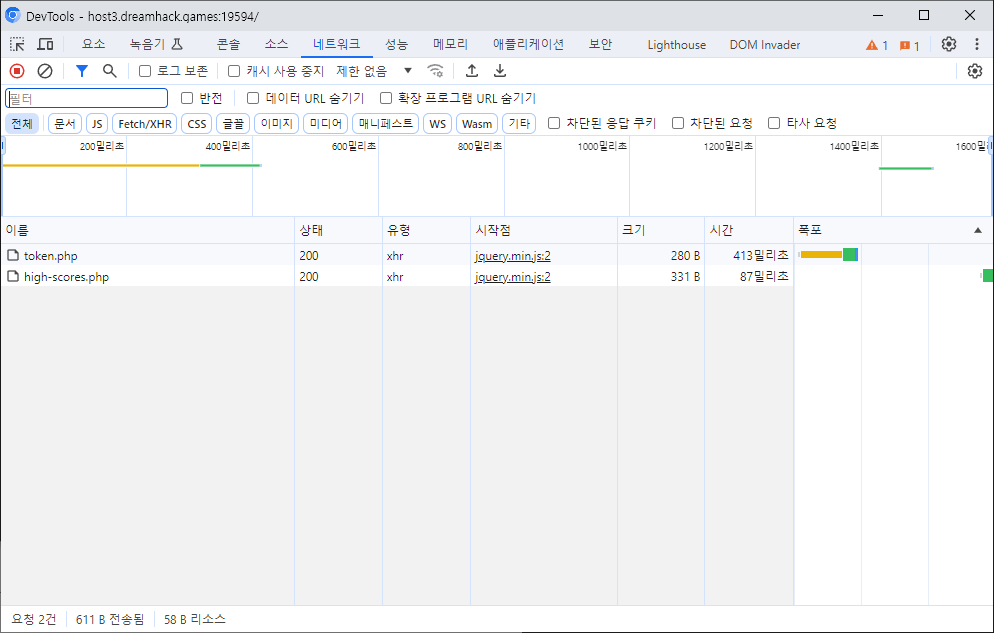Image resolution: width=994 pixels, height=633 pixels.
Task: Toggle the device toolbar icon
Action: click(45, 45)
